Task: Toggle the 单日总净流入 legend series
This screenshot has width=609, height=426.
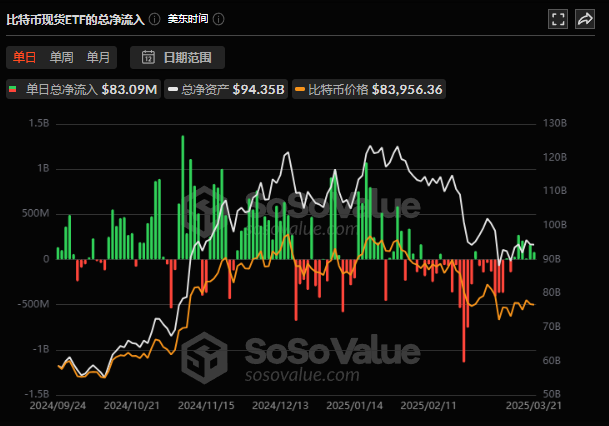Action: [x=84, y=89]
